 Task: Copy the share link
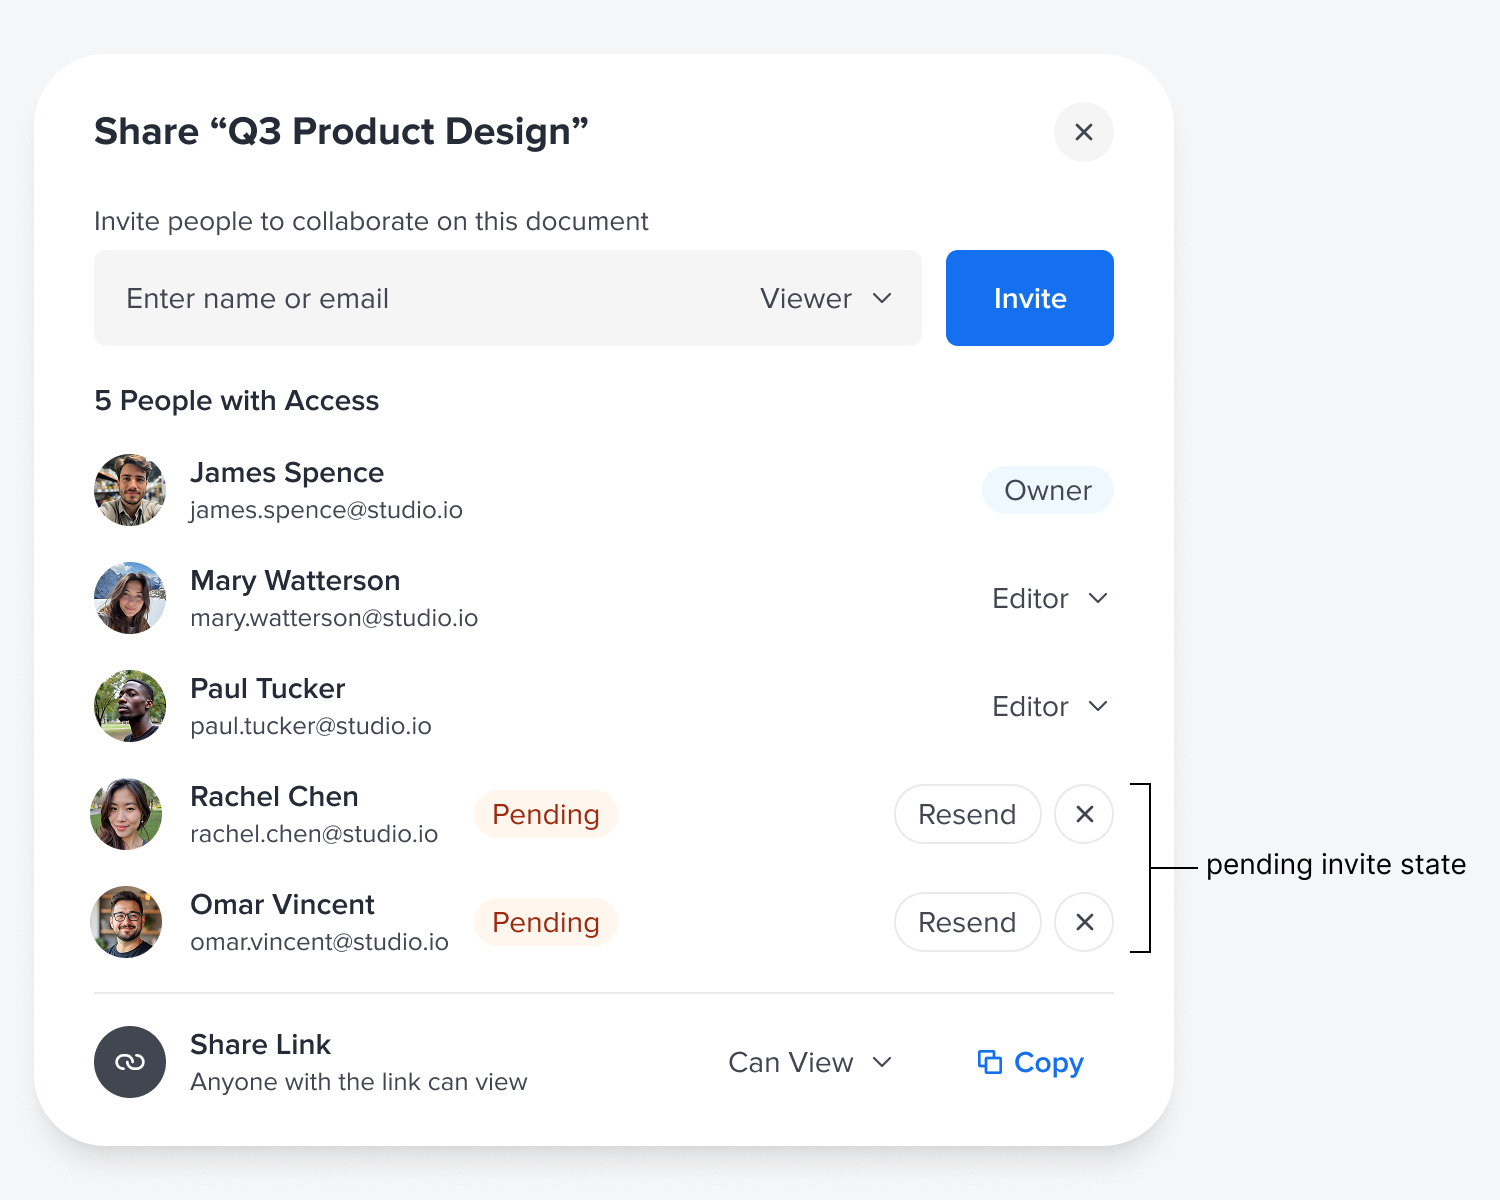tap(1031, 1062)
